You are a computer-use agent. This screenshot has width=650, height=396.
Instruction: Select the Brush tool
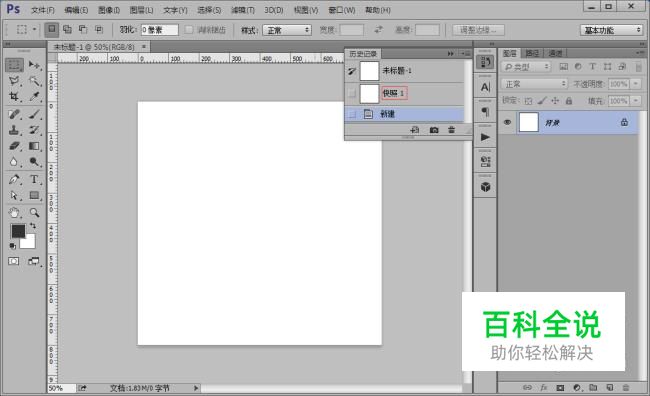coord(34,114)
